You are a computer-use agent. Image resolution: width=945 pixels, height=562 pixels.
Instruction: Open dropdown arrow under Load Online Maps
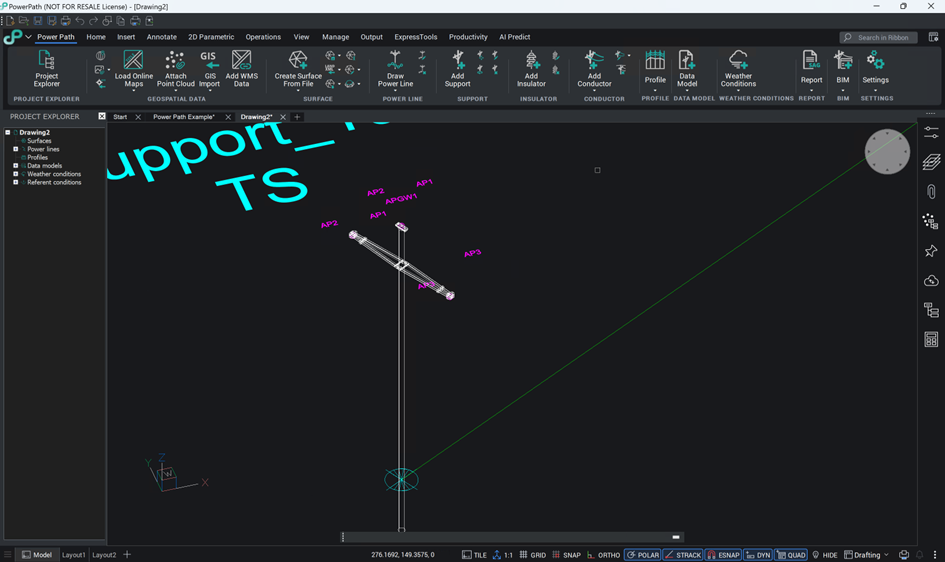click(133, 91)
